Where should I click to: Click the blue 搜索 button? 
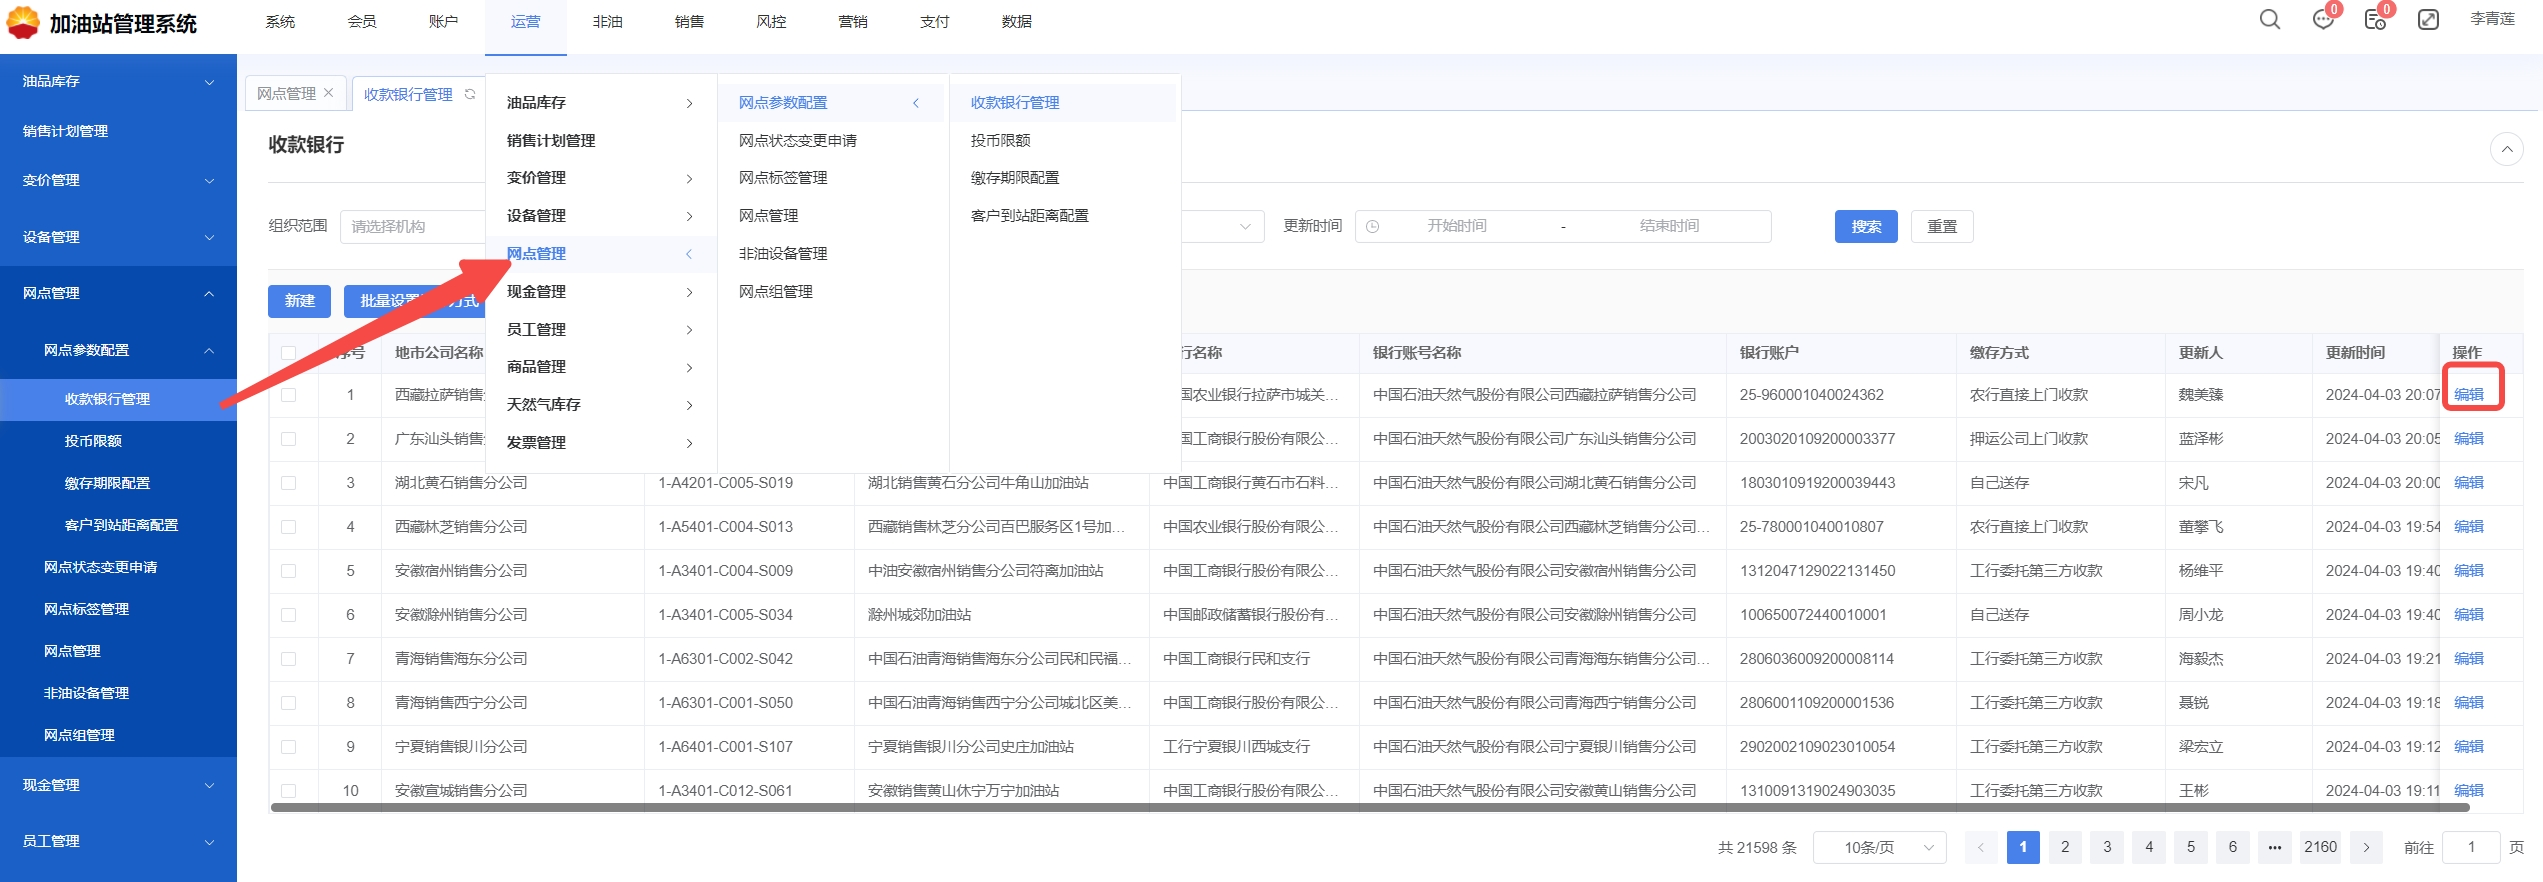(x=1865, y=227)
